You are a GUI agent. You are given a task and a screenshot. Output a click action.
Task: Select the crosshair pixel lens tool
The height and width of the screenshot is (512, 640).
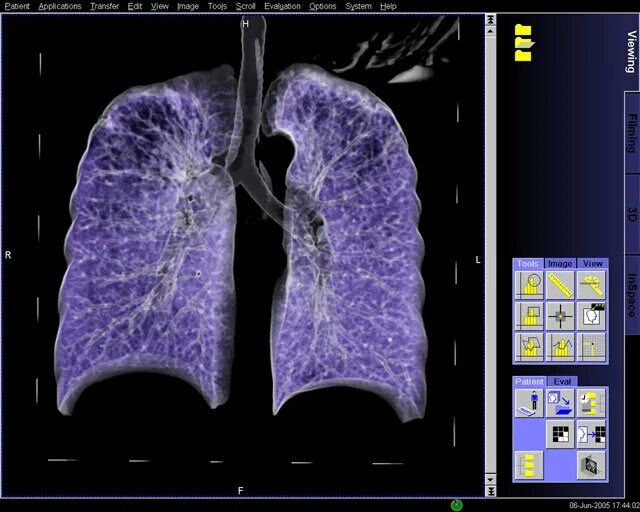(560, 316)
